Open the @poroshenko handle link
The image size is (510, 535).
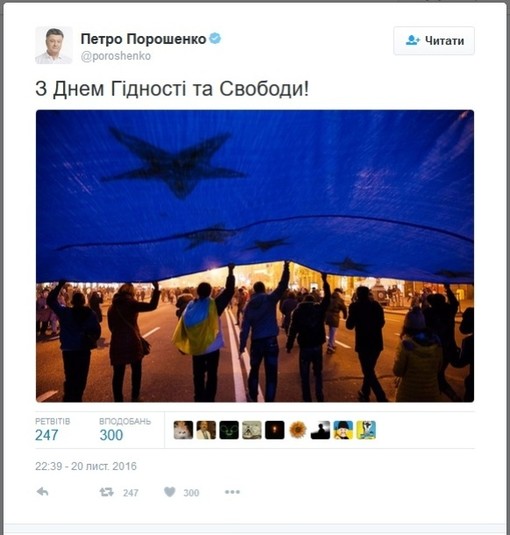116,56
